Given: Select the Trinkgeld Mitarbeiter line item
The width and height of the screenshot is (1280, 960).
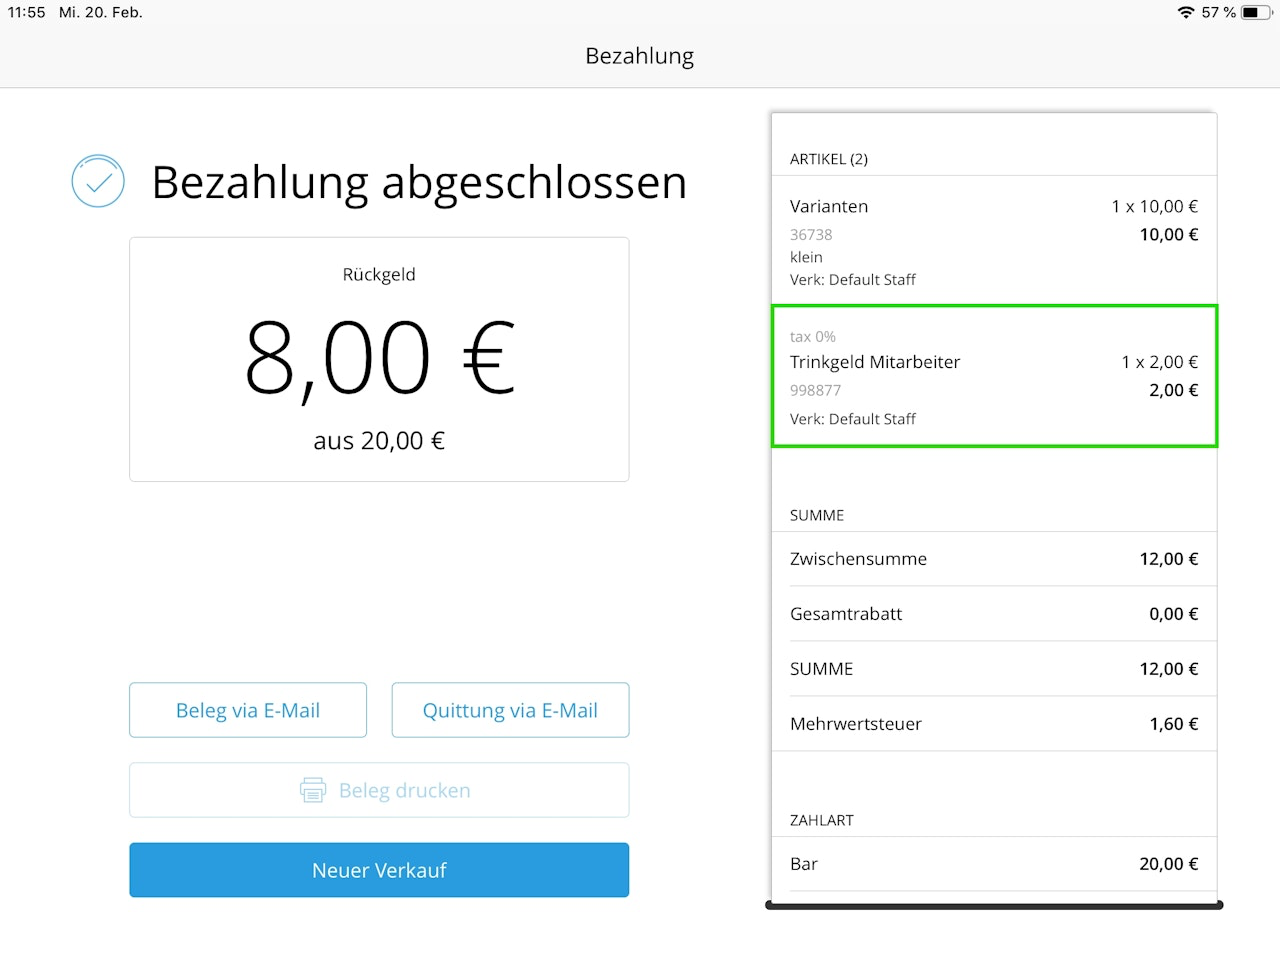Looking at the screenshot, I should point(994,376).
